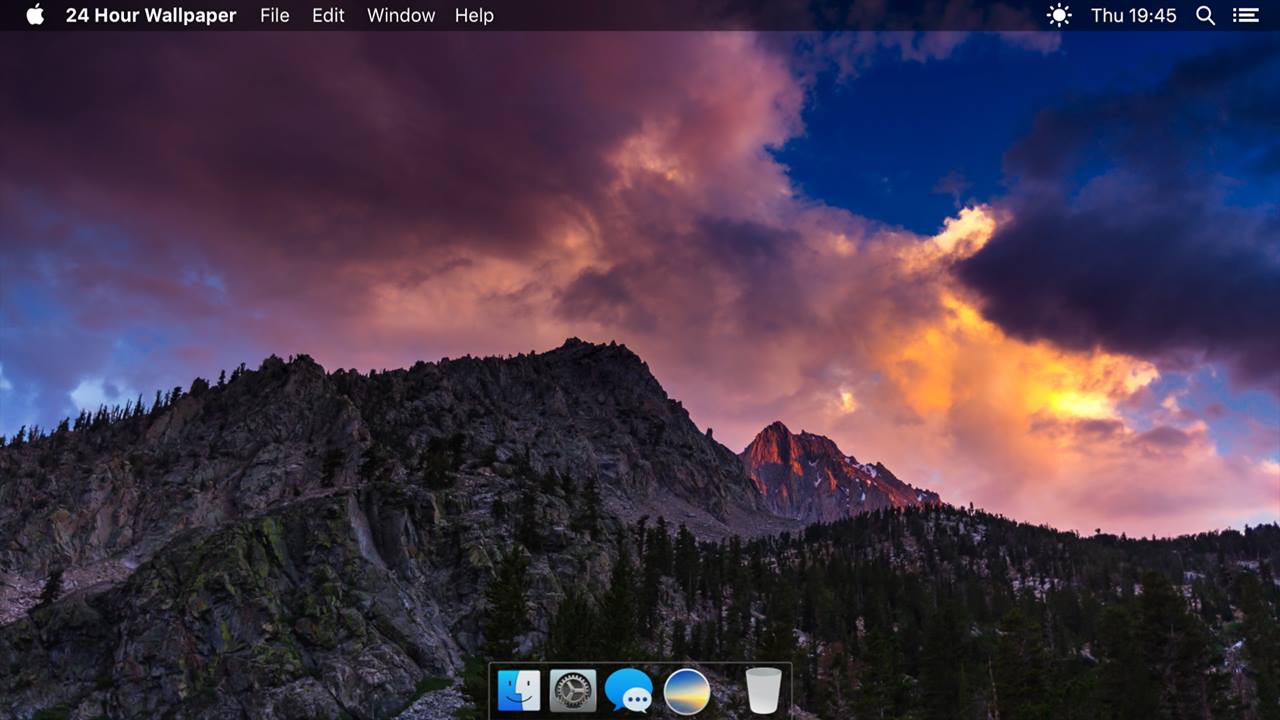1280x720 pixels.
Task: Click the empty menu bar area after Help
Action: coord(770,15)
